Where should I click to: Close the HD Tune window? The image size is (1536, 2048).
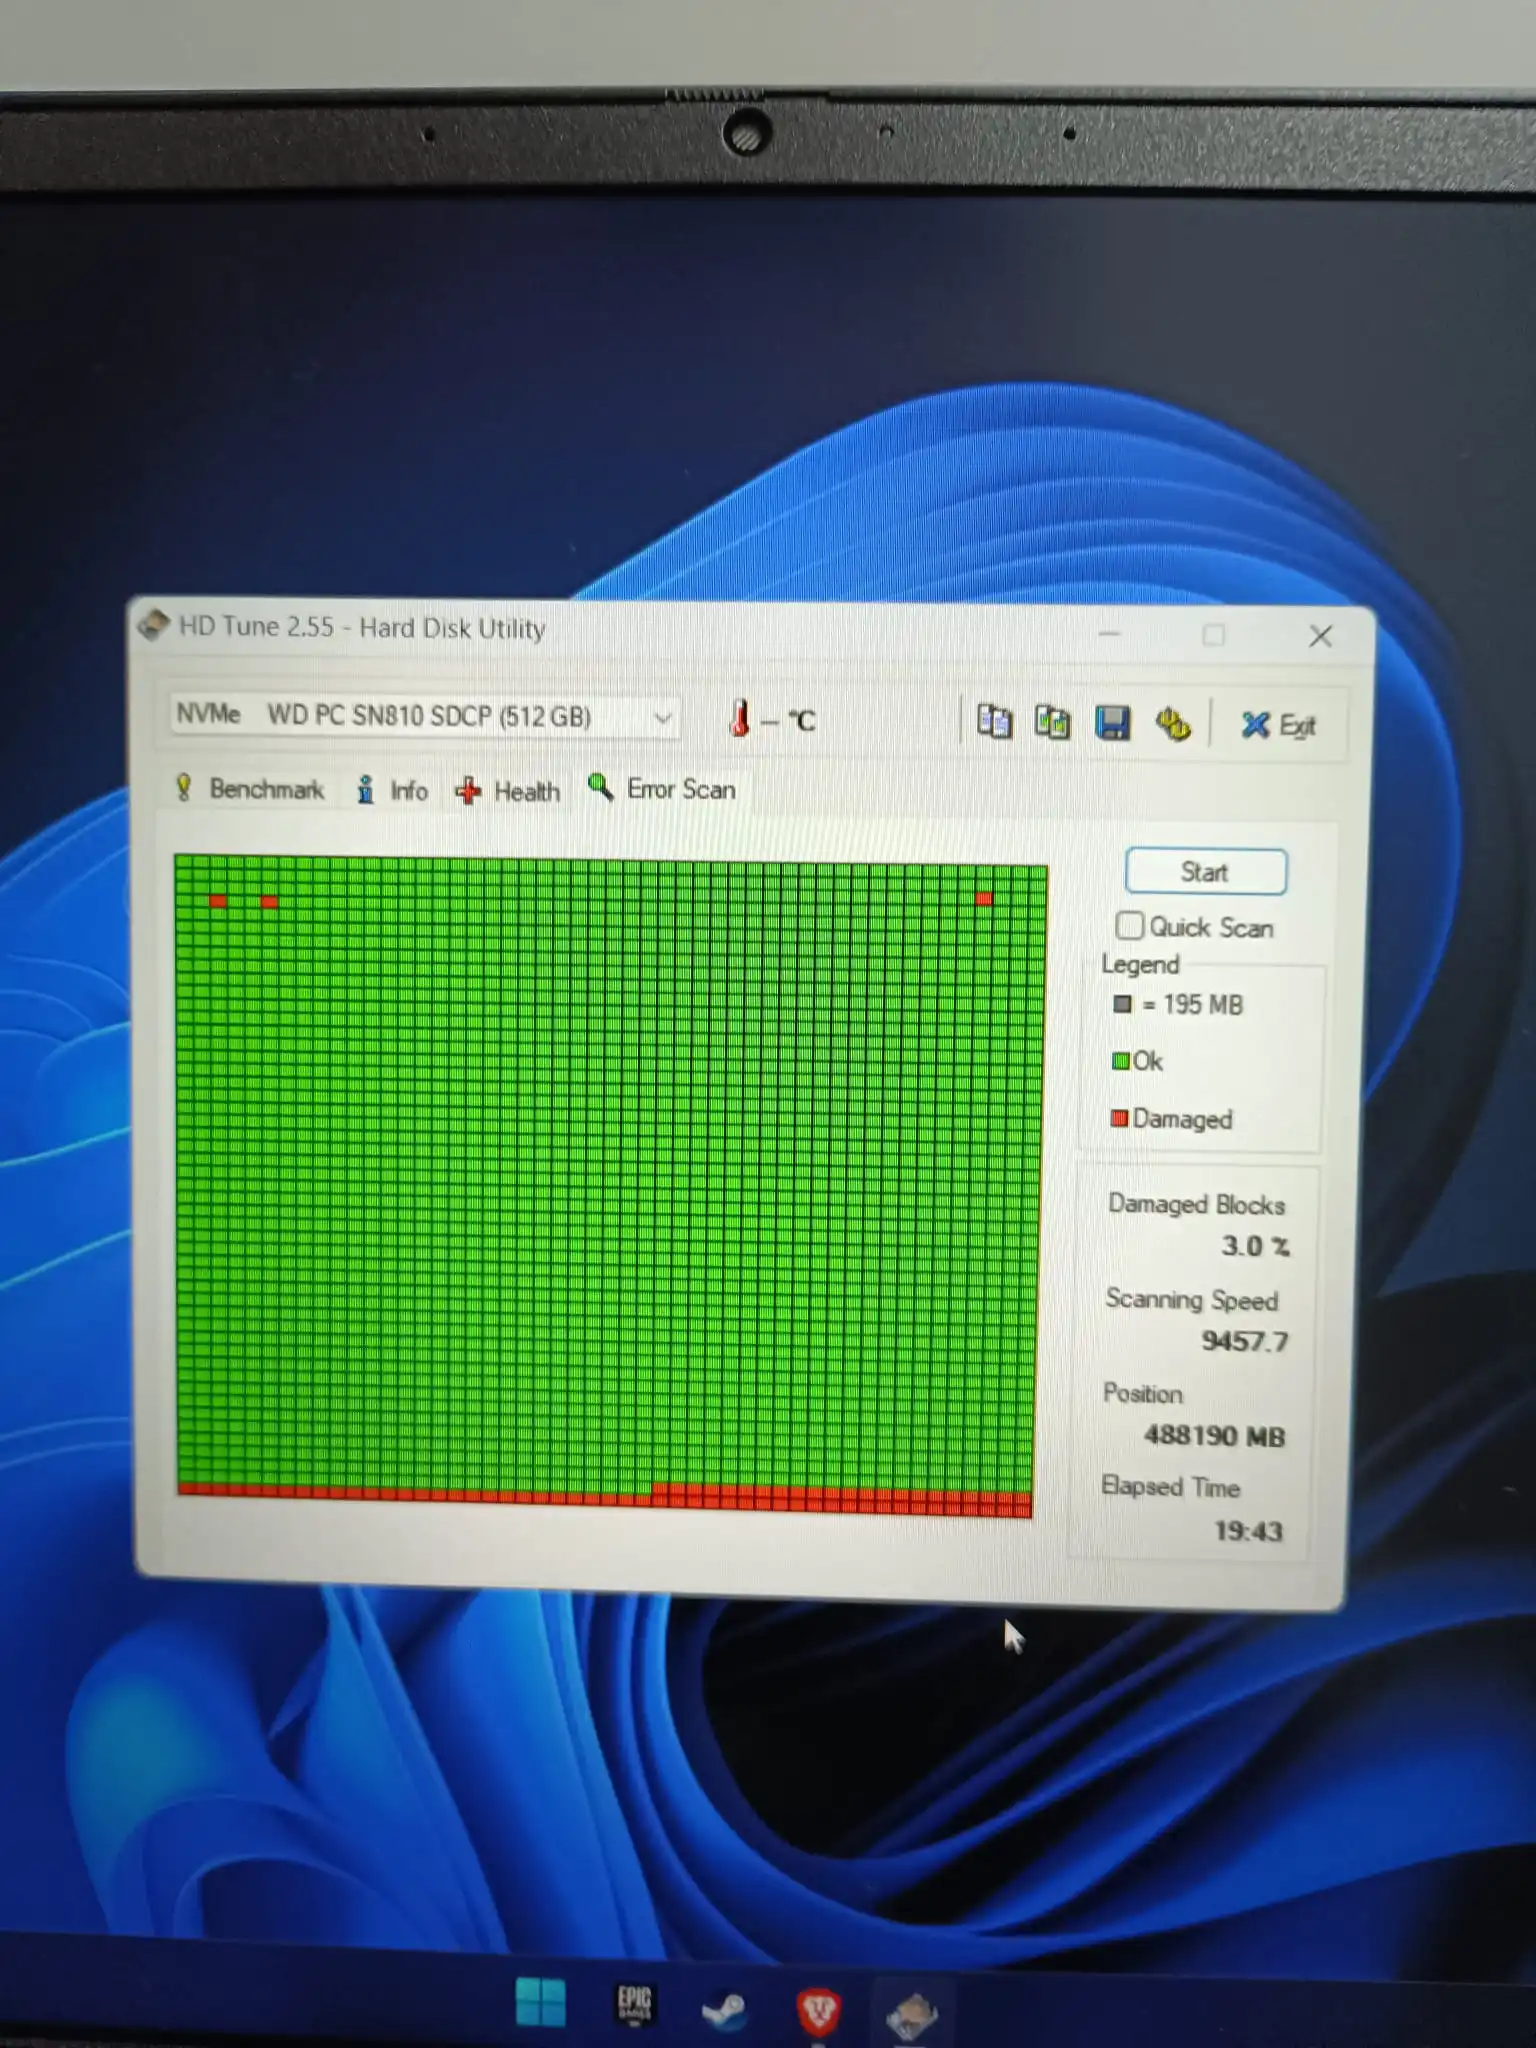tap(1320, 636)
